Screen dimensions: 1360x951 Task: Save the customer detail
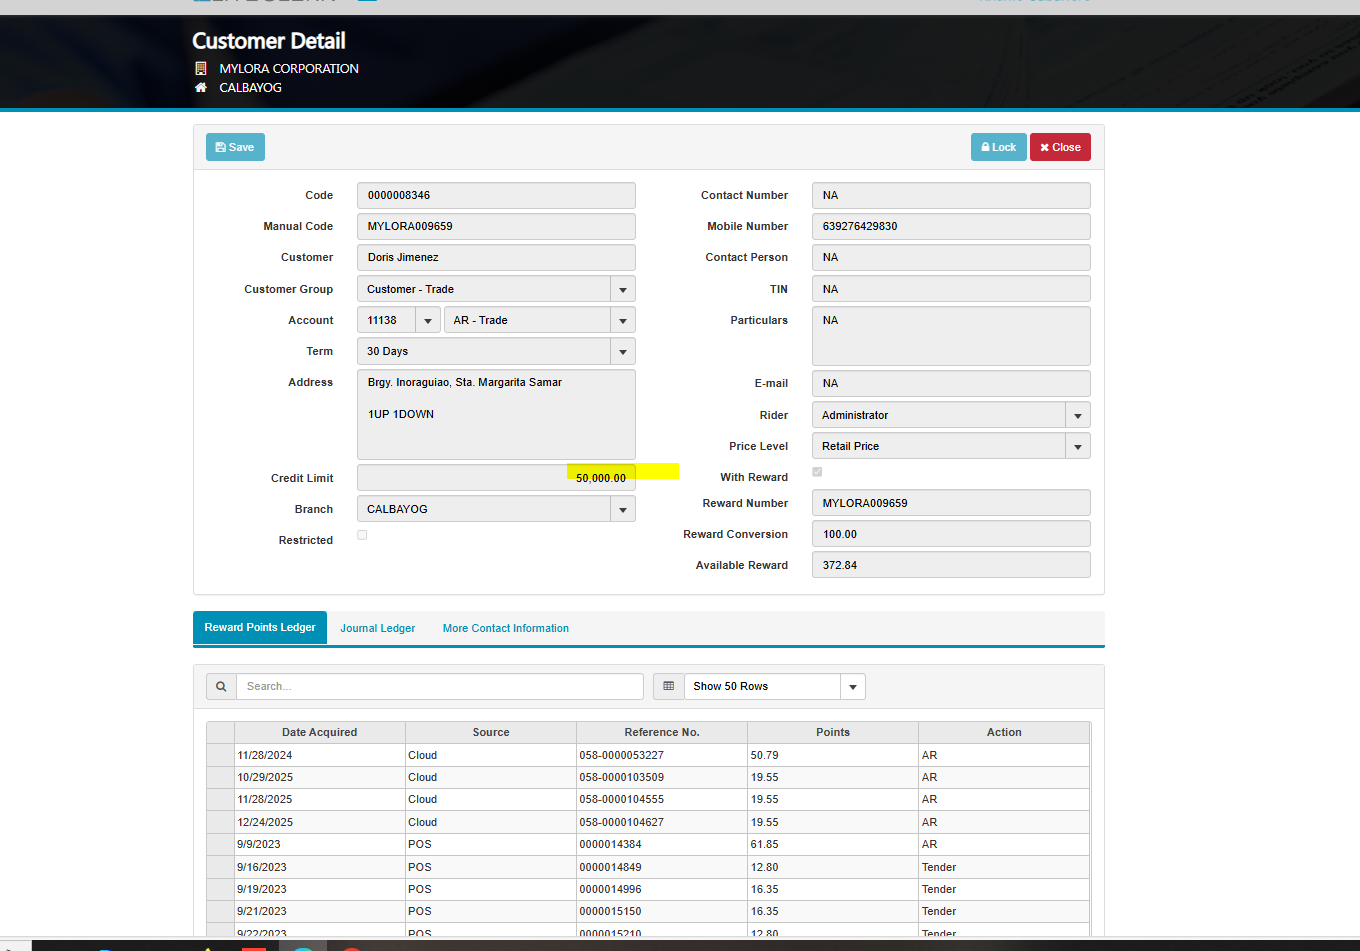[235, 147]
